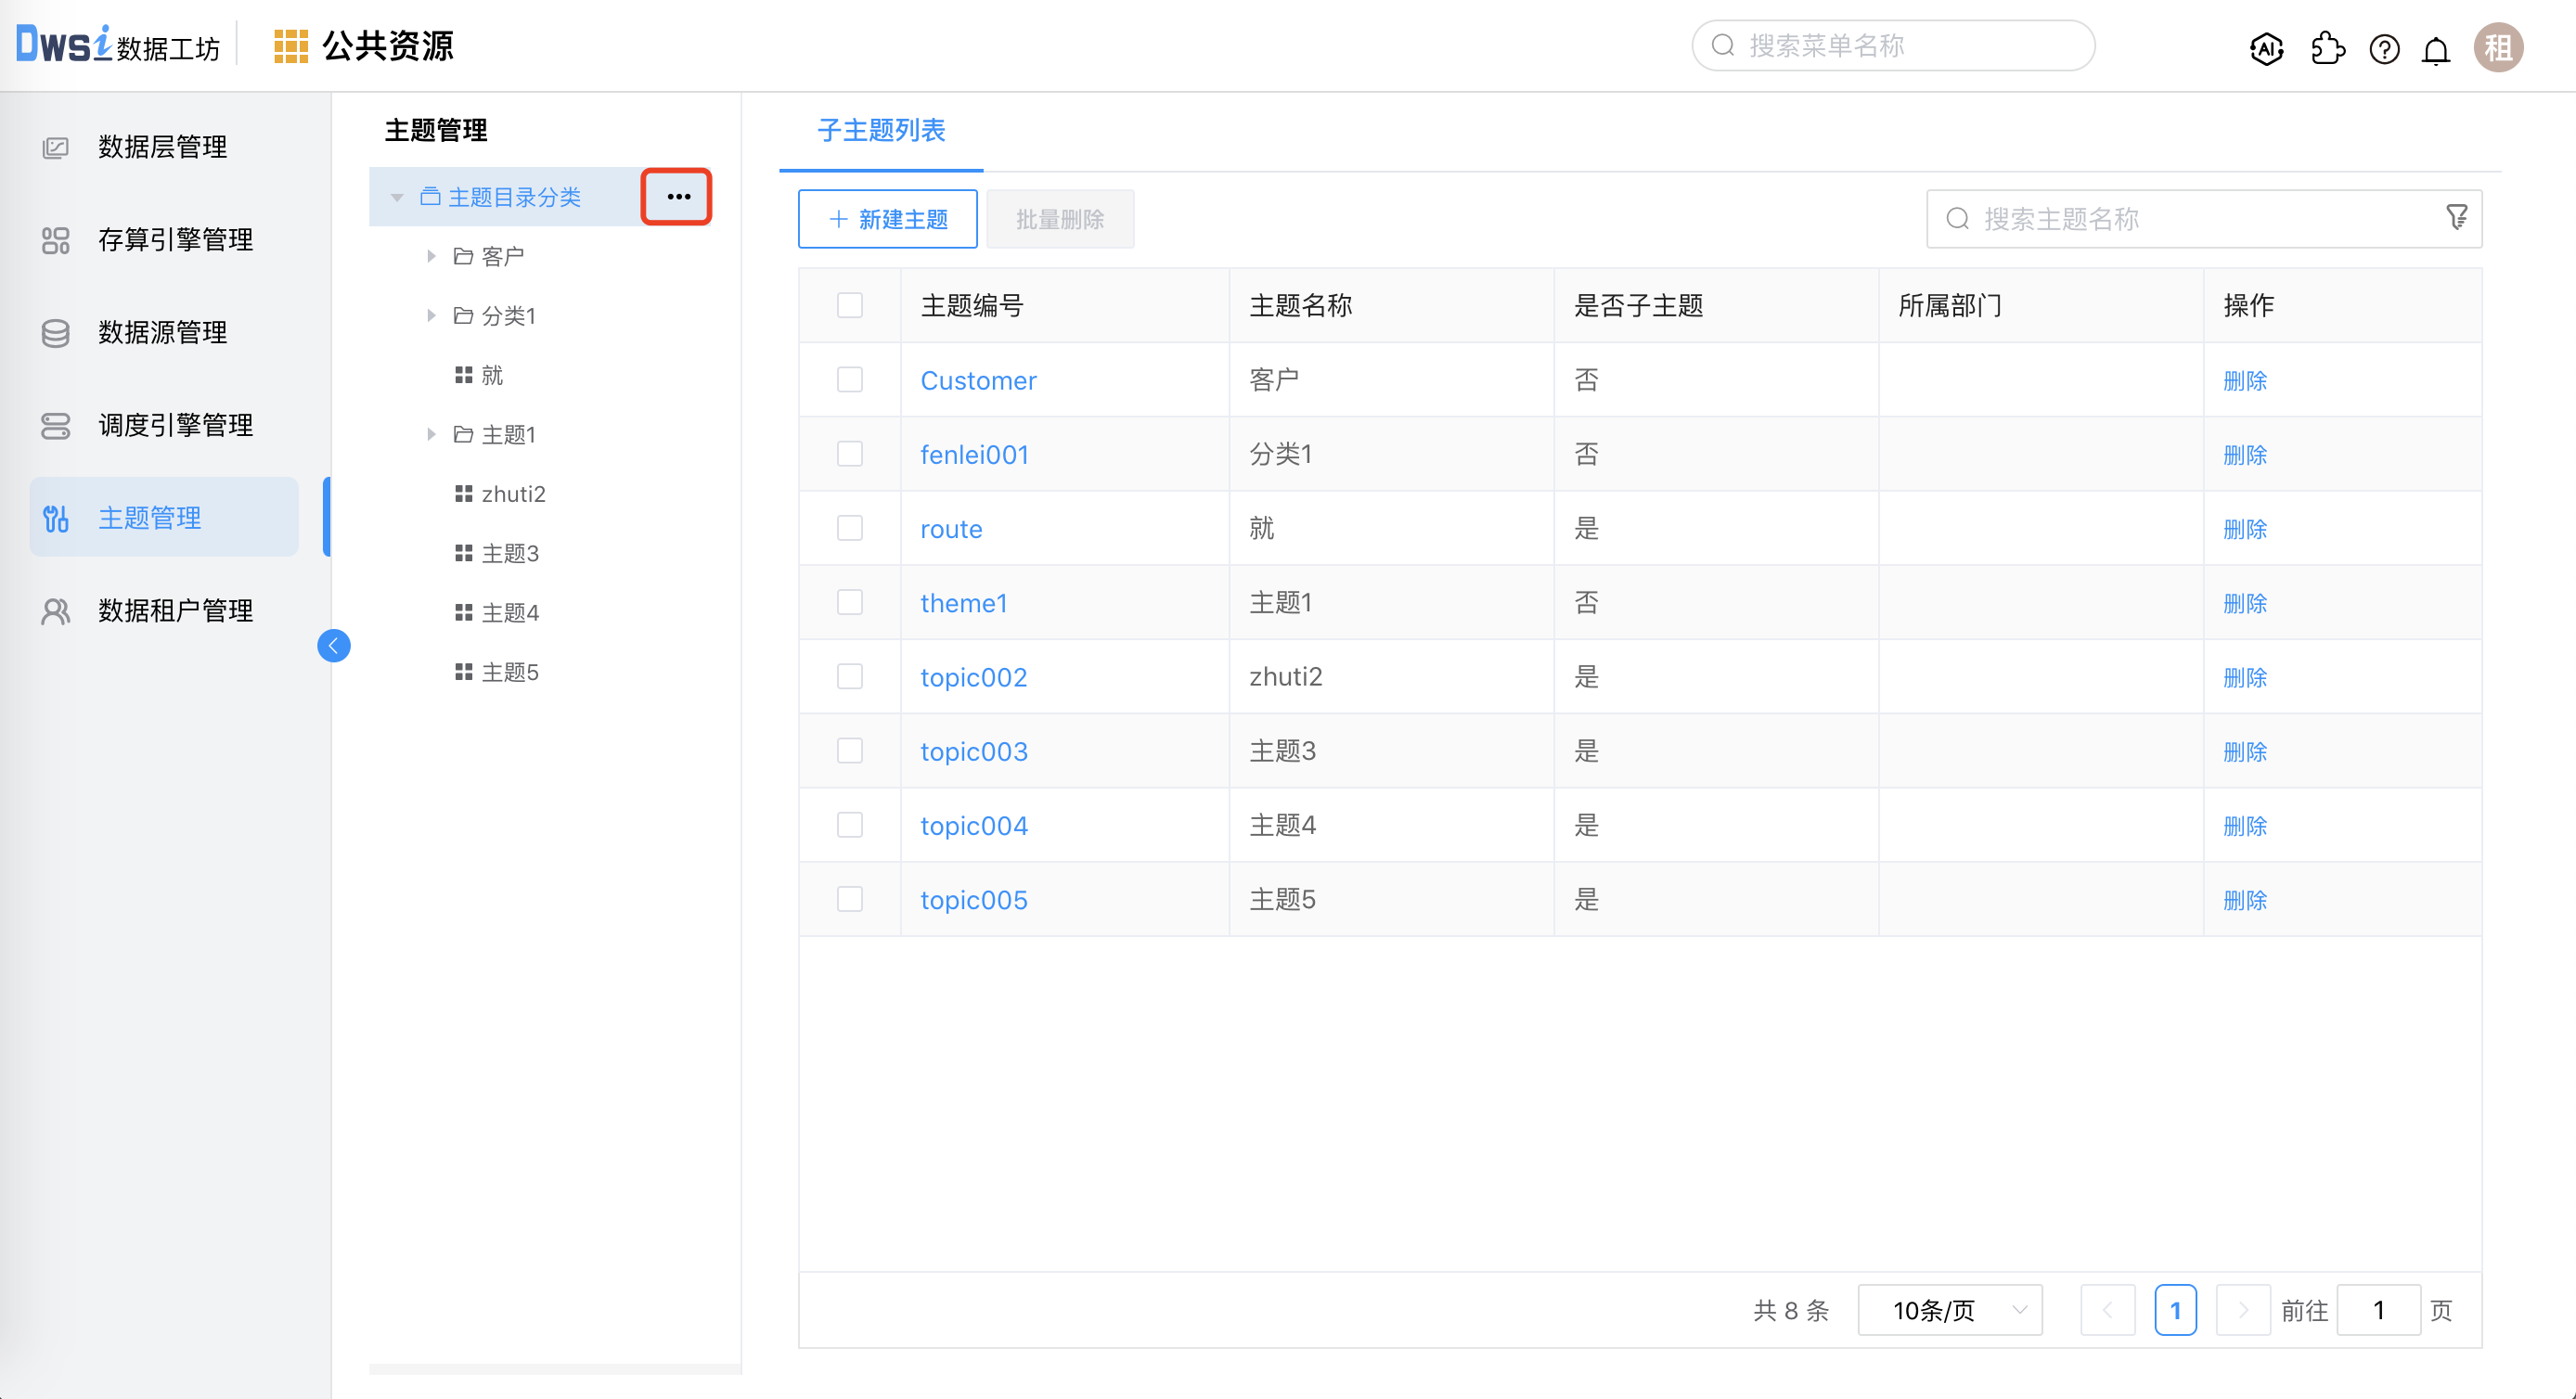The width and height of the screenshot is (2576, 1399).
Task: Collapse the 主题目录分类 root node
Action: point(397,197)
